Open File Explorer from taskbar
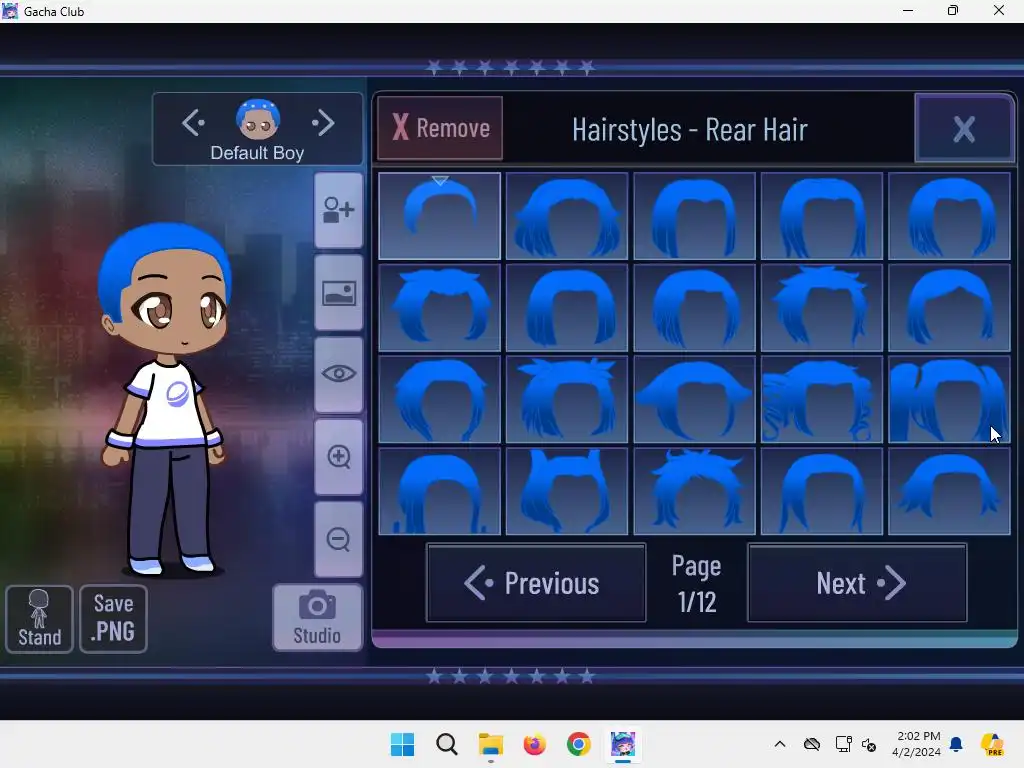1024x768 pixels. pyautogui.click(x=490, y=744)
